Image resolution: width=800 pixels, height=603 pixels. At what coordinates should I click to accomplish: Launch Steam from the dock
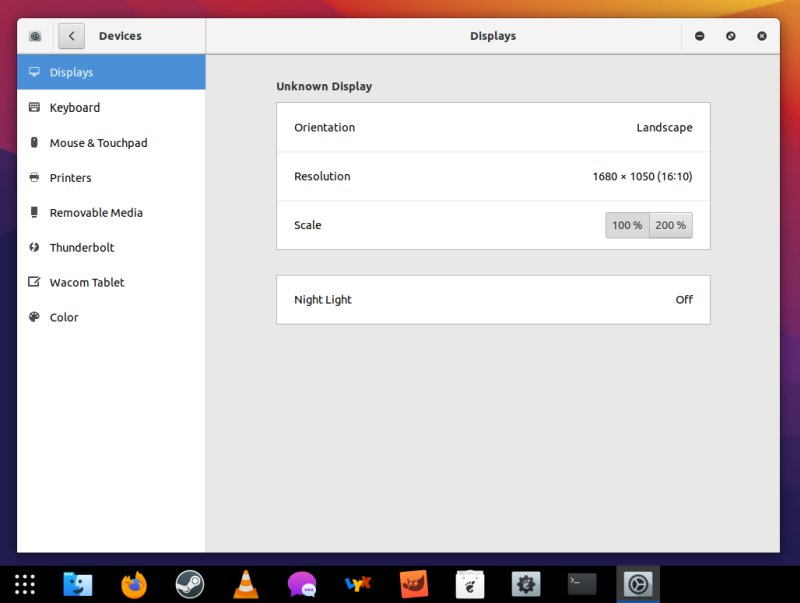click(x=189, y=583)
